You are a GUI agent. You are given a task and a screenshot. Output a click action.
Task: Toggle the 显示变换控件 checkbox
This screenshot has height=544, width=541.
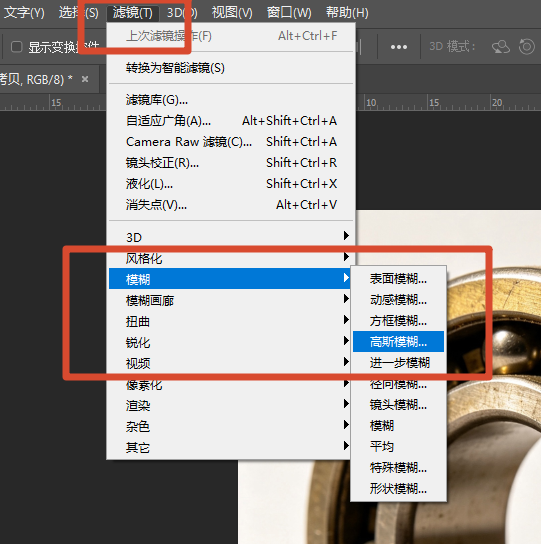click(x=17, y=47)
